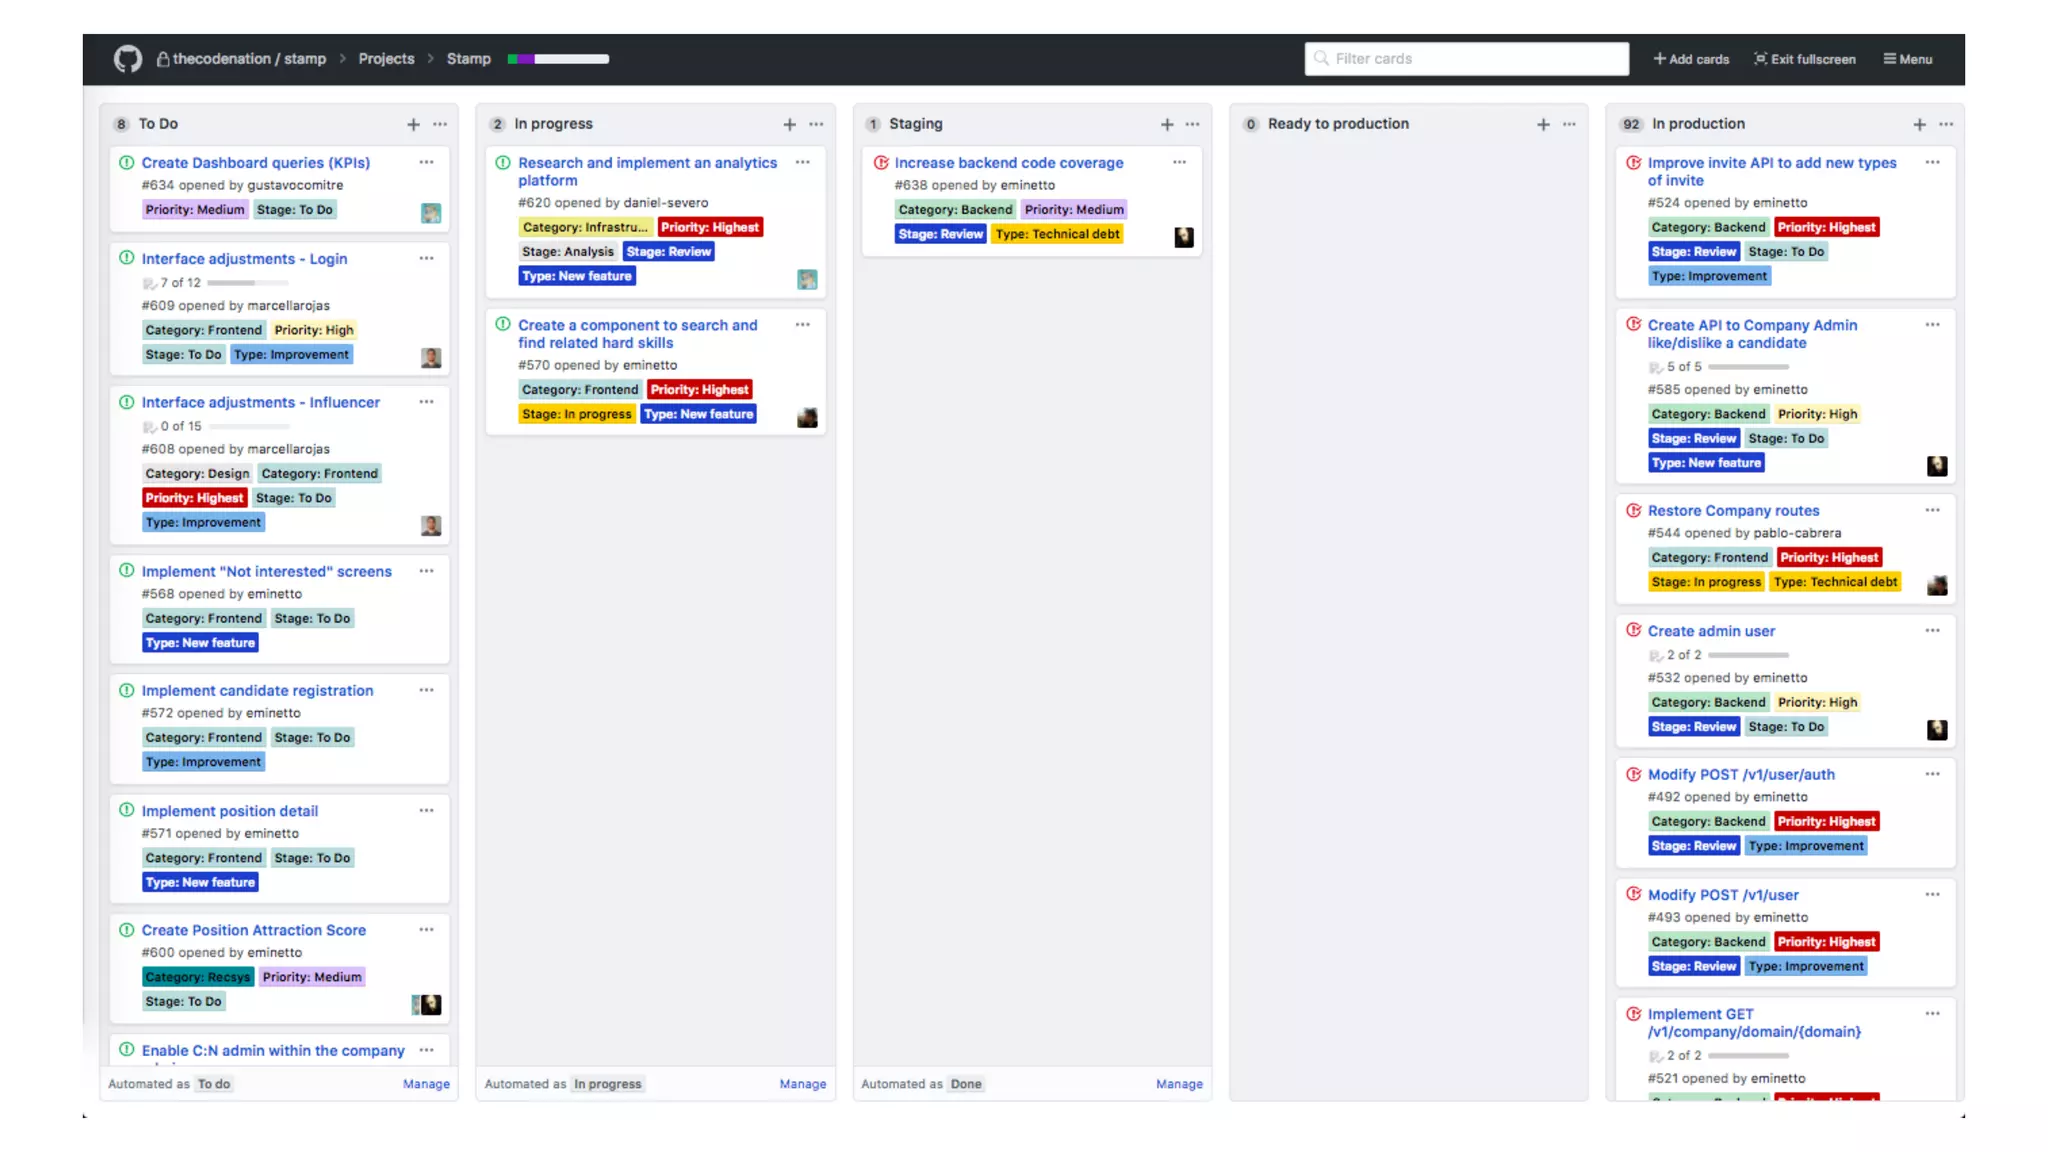Click closed issue icon on Restore Company routes

(x=1633, y=510)
